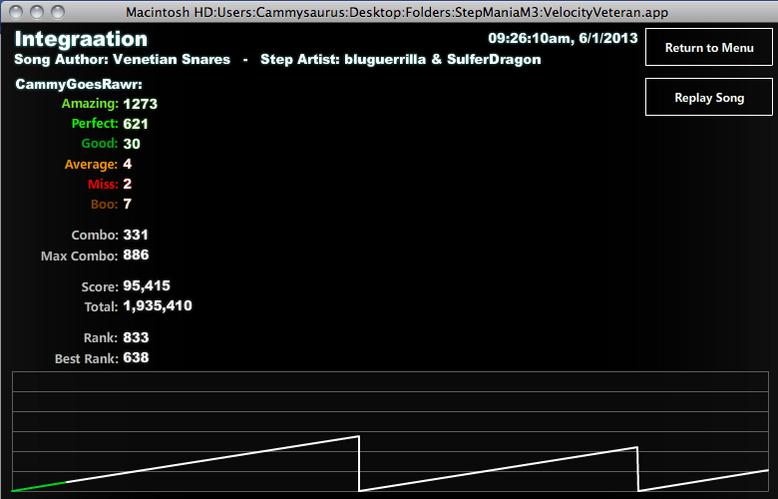Click the Total value 1,935,410
The width and height of the screenshot is (778, 499).
157,306
